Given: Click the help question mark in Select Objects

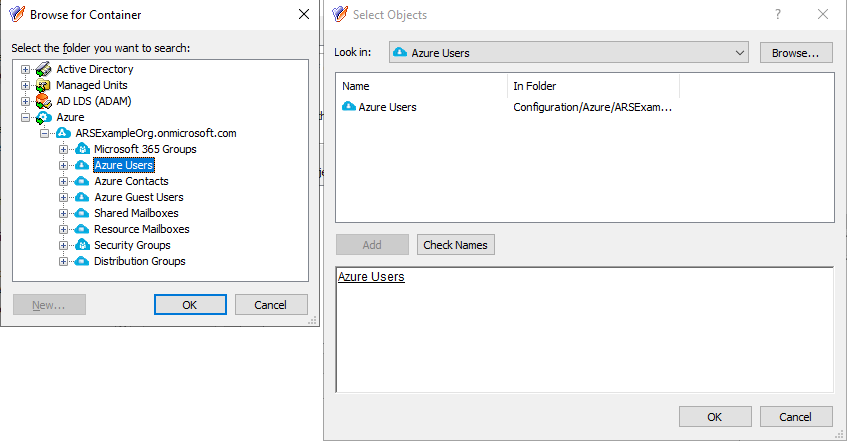Looking at the screenshot, I should pyautogui.click(x=778, y=15).
